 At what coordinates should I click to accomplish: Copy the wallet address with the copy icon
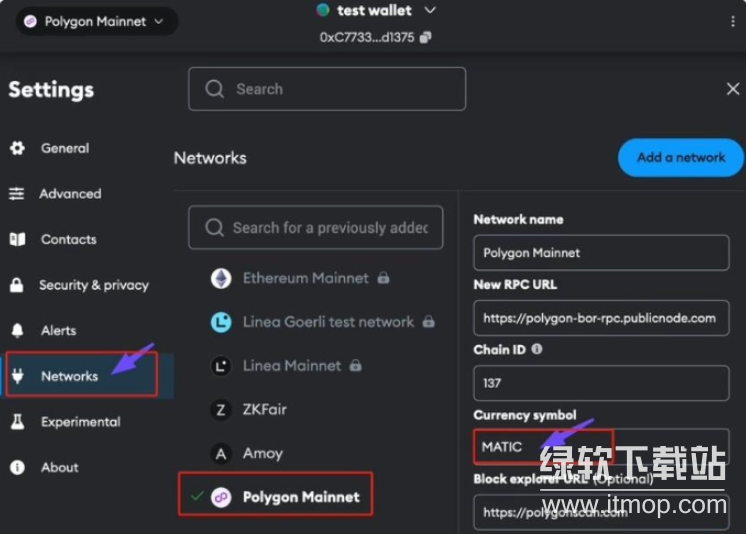(x=425, y=38)
